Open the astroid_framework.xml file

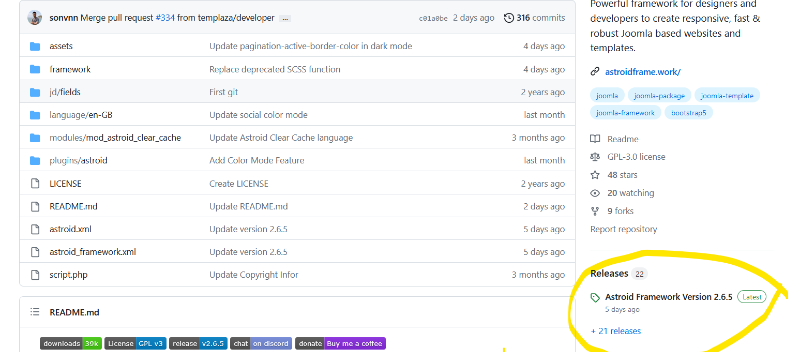coord(92,252)
